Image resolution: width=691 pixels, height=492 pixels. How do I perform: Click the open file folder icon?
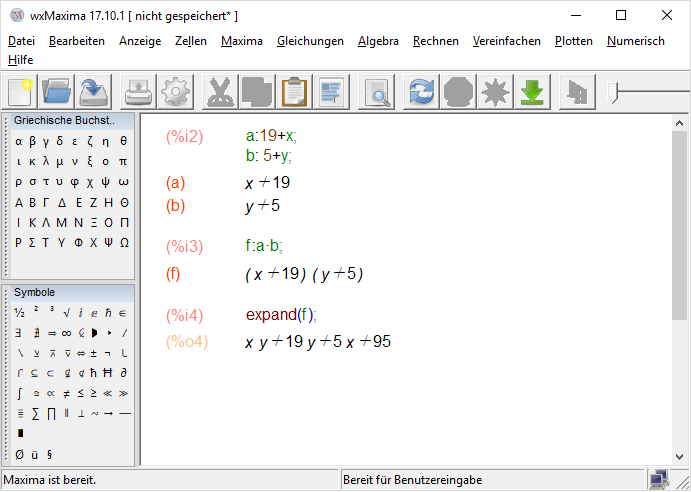[x=58, y=93]
